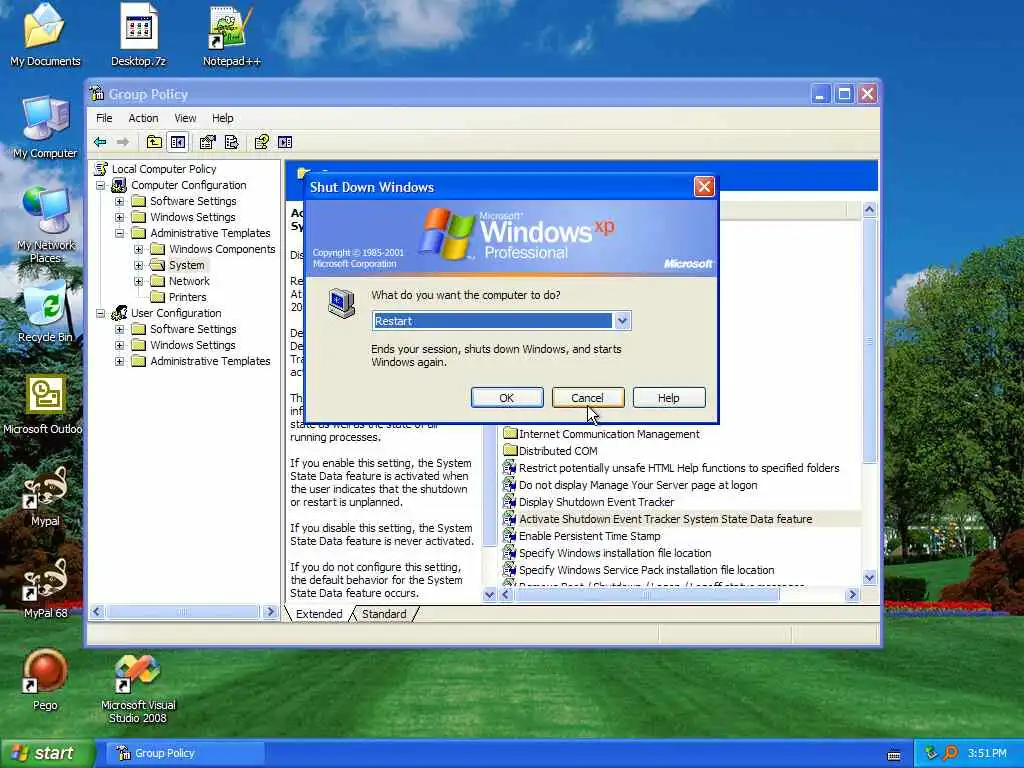
Task: Select Software Settings under User Configuration
Action: [x=193, y=329]
